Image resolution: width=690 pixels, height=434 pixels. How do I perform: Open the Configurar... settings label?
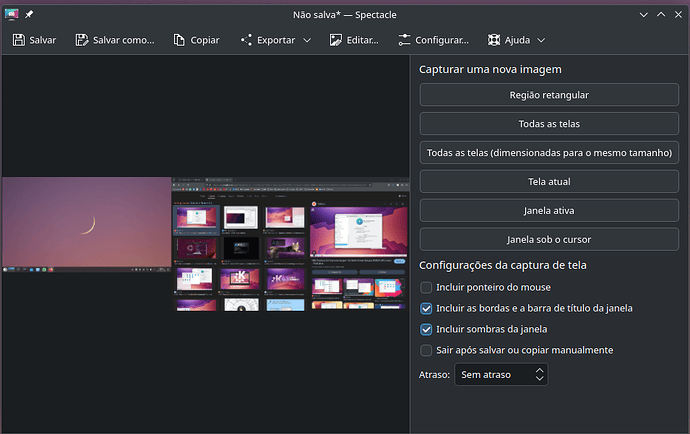442,40
